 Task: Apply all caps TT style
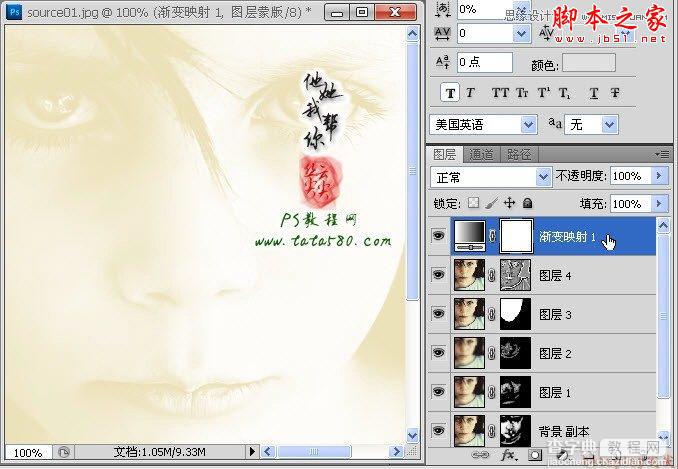(x=500, y=93)
